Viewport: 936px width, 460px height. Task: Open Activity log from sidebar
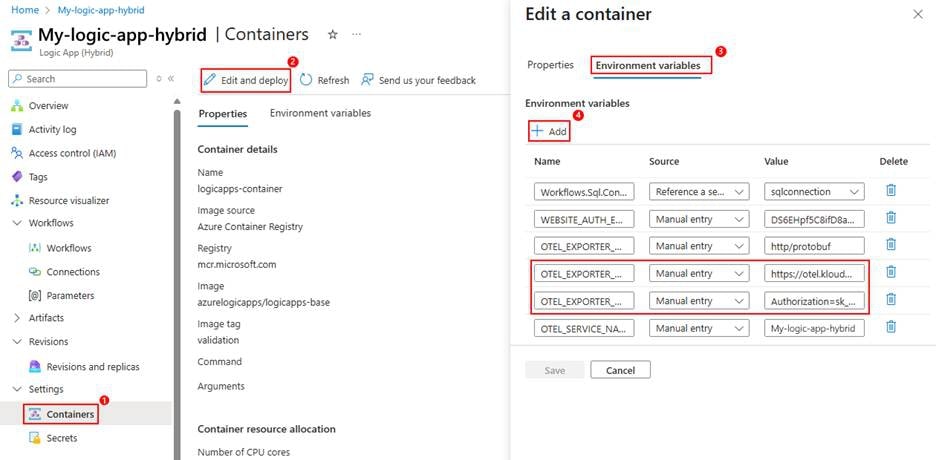click(52, 129)
